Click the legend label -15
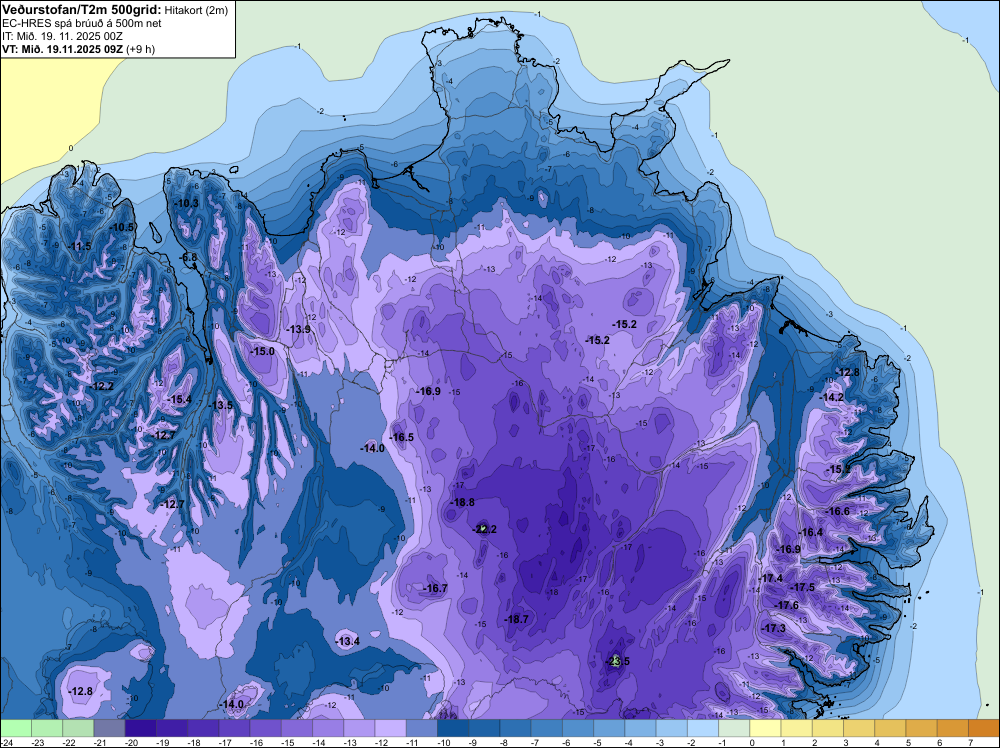 (x=288, y=742)
